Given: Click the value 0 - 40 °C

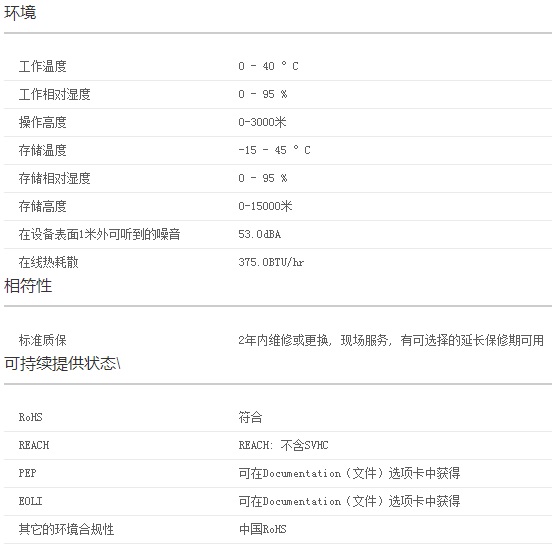Looking at the screenshot, I should coord(268,66).
